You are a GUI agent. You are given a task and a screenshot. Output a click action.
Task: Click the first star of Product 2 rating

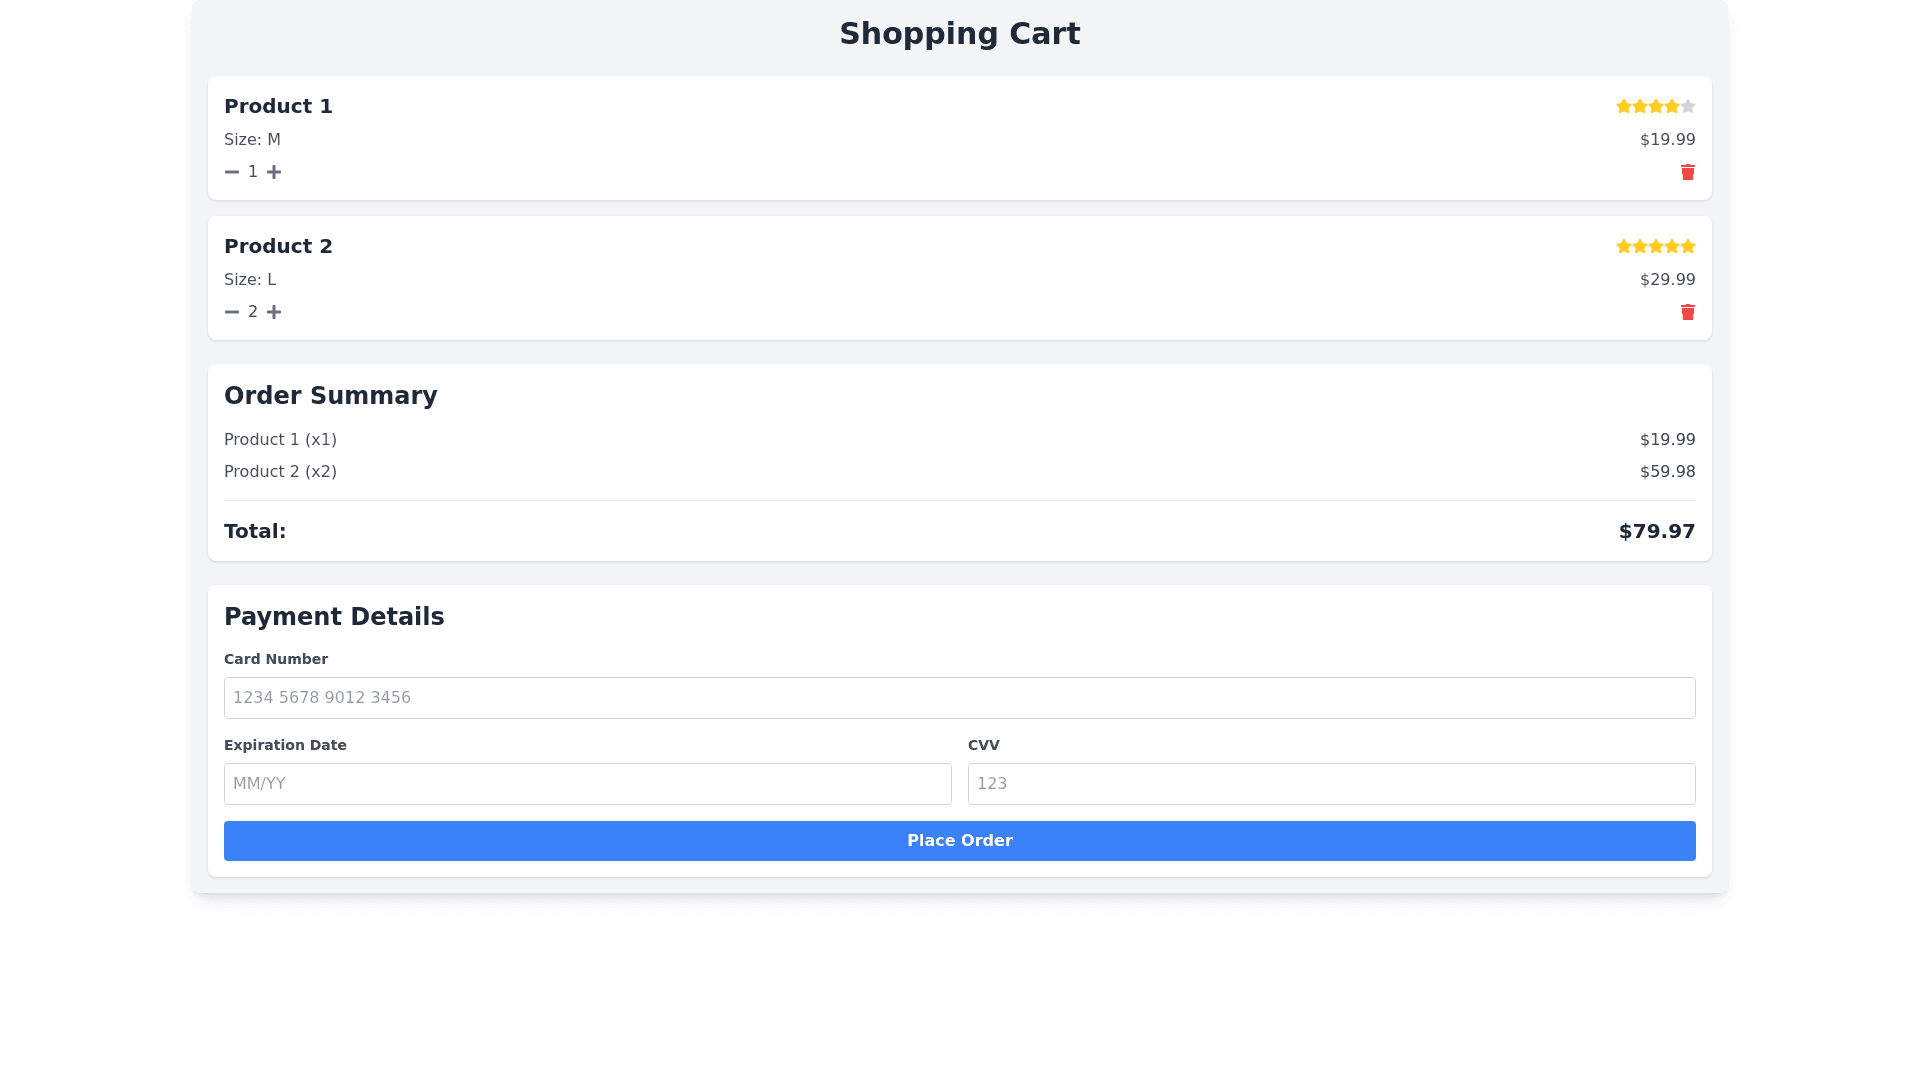[x=1624, y=246]
